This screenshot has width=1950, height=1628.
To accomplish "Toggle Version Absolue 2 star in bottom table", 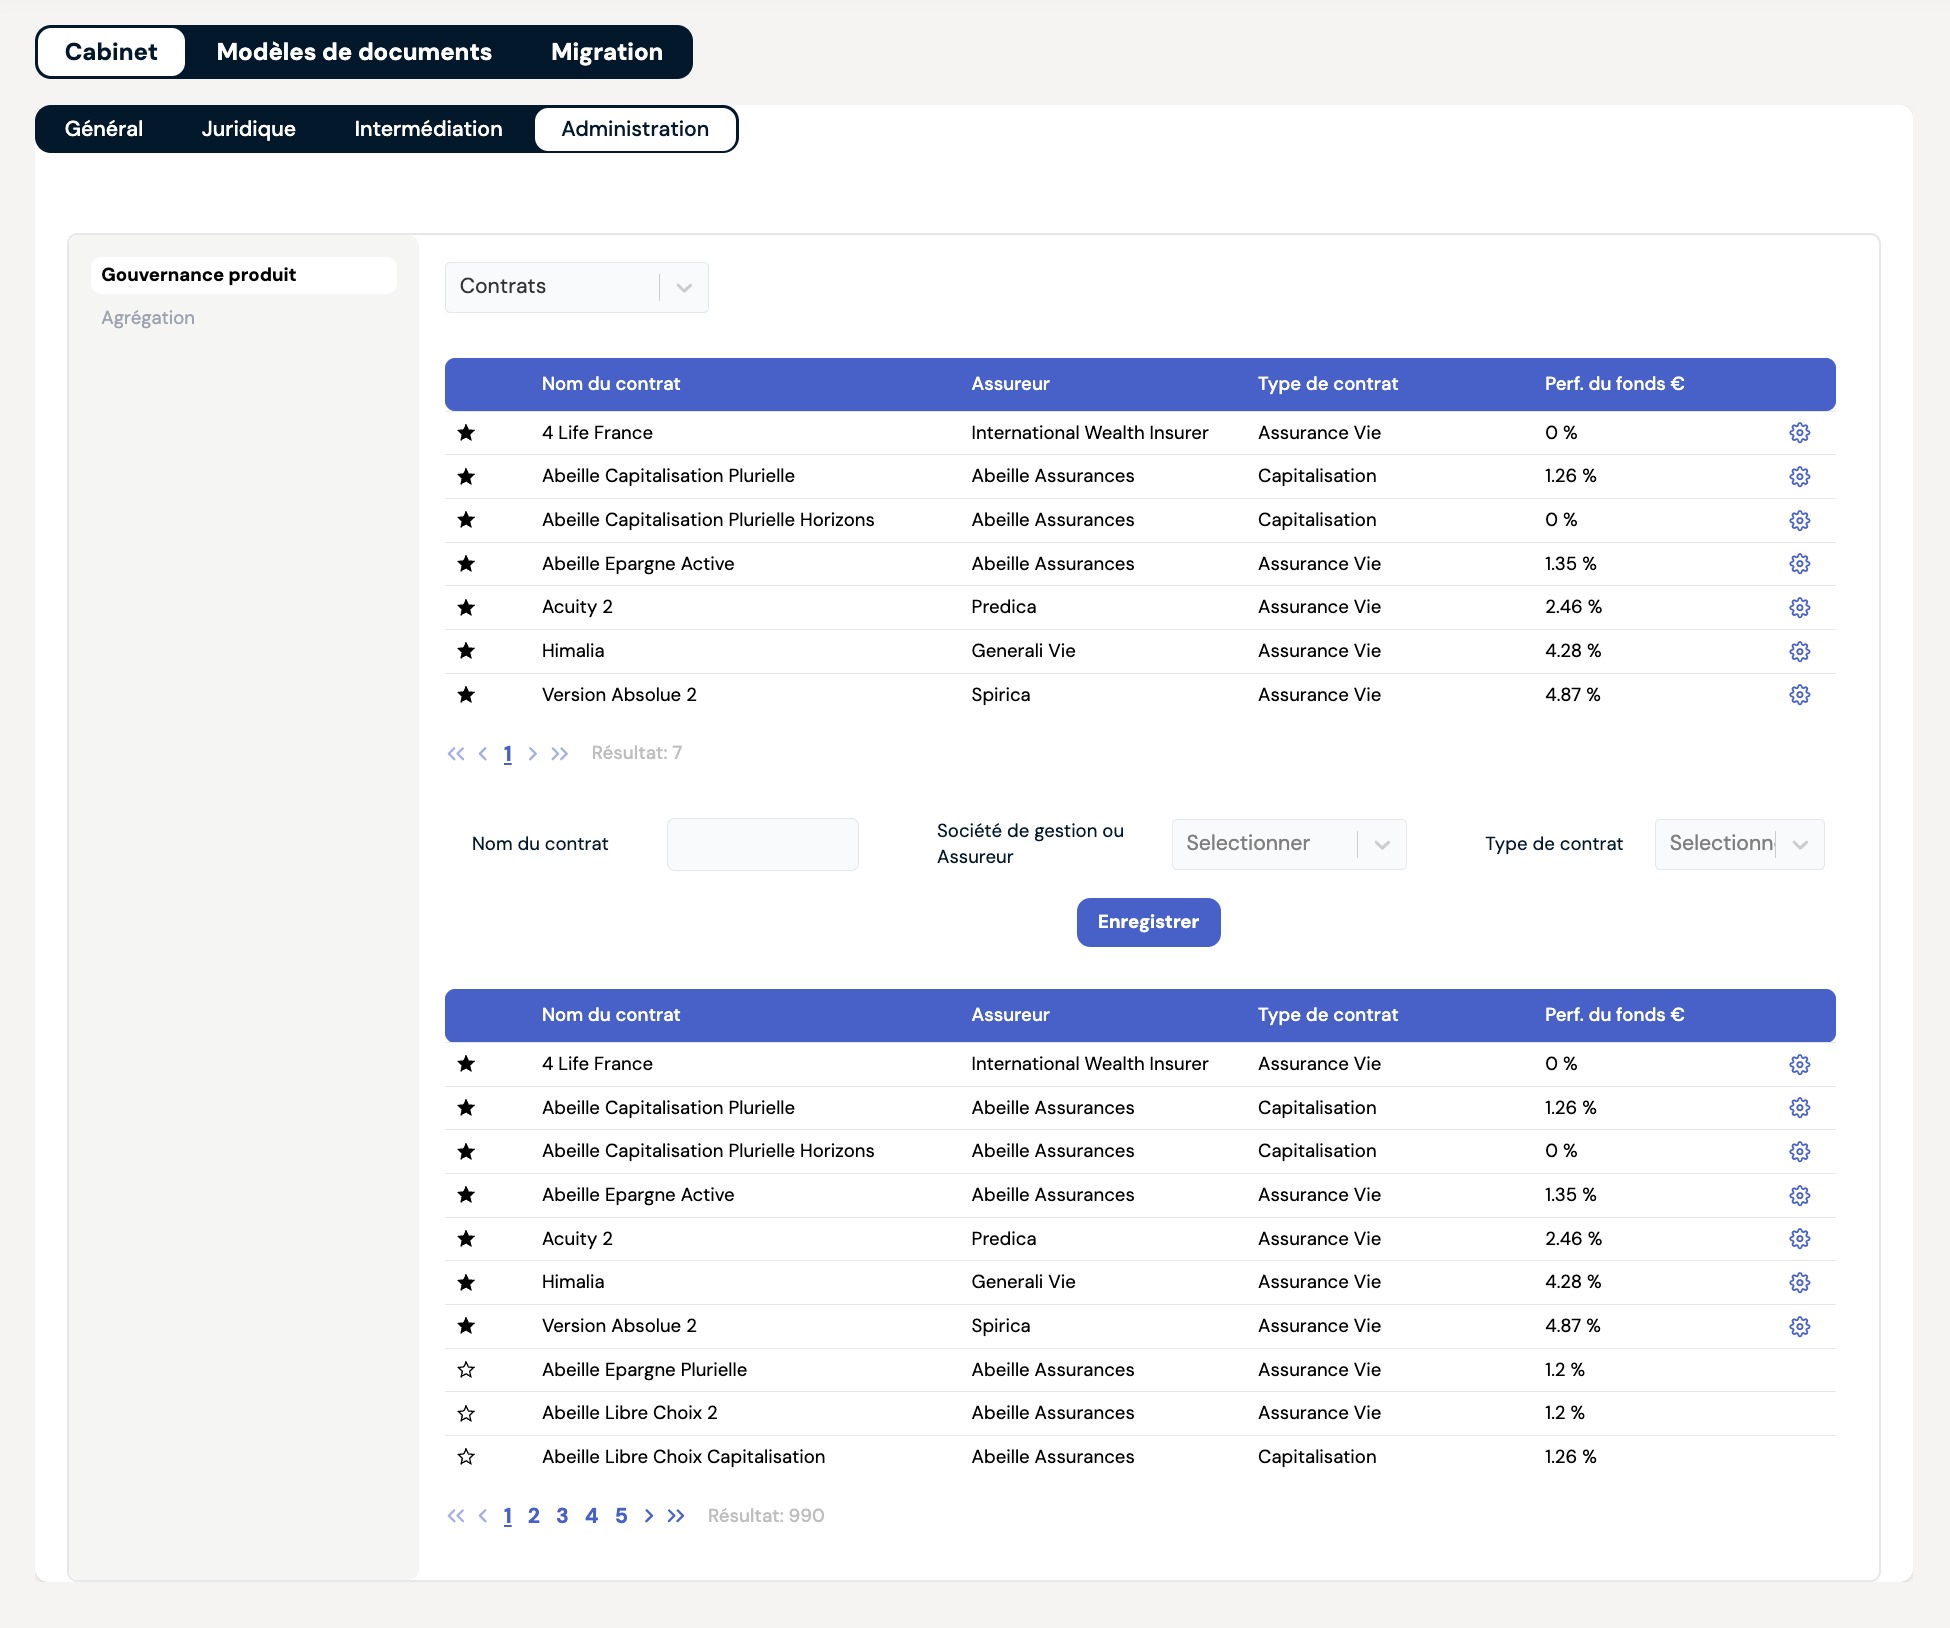I will coord(466,1326).
